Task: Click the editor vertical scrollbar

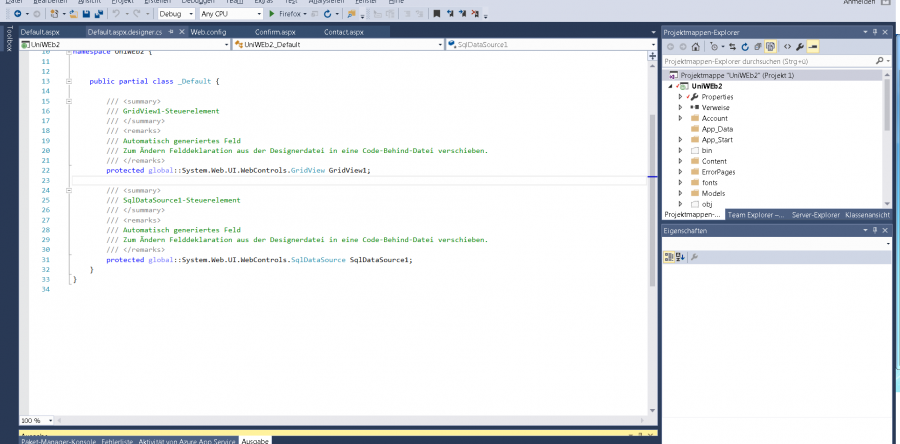Action: (x=652, y=201)
